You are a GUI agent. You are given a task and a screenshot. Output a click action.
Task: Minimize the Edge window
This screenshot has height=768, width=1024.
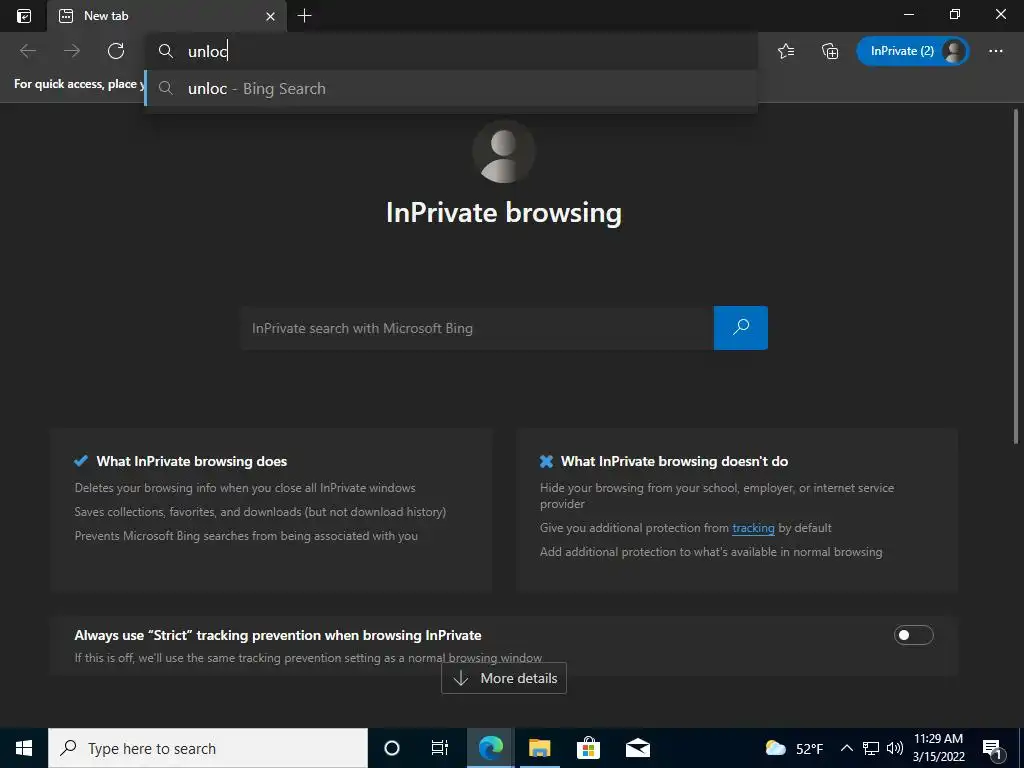[x=909, y=14]
